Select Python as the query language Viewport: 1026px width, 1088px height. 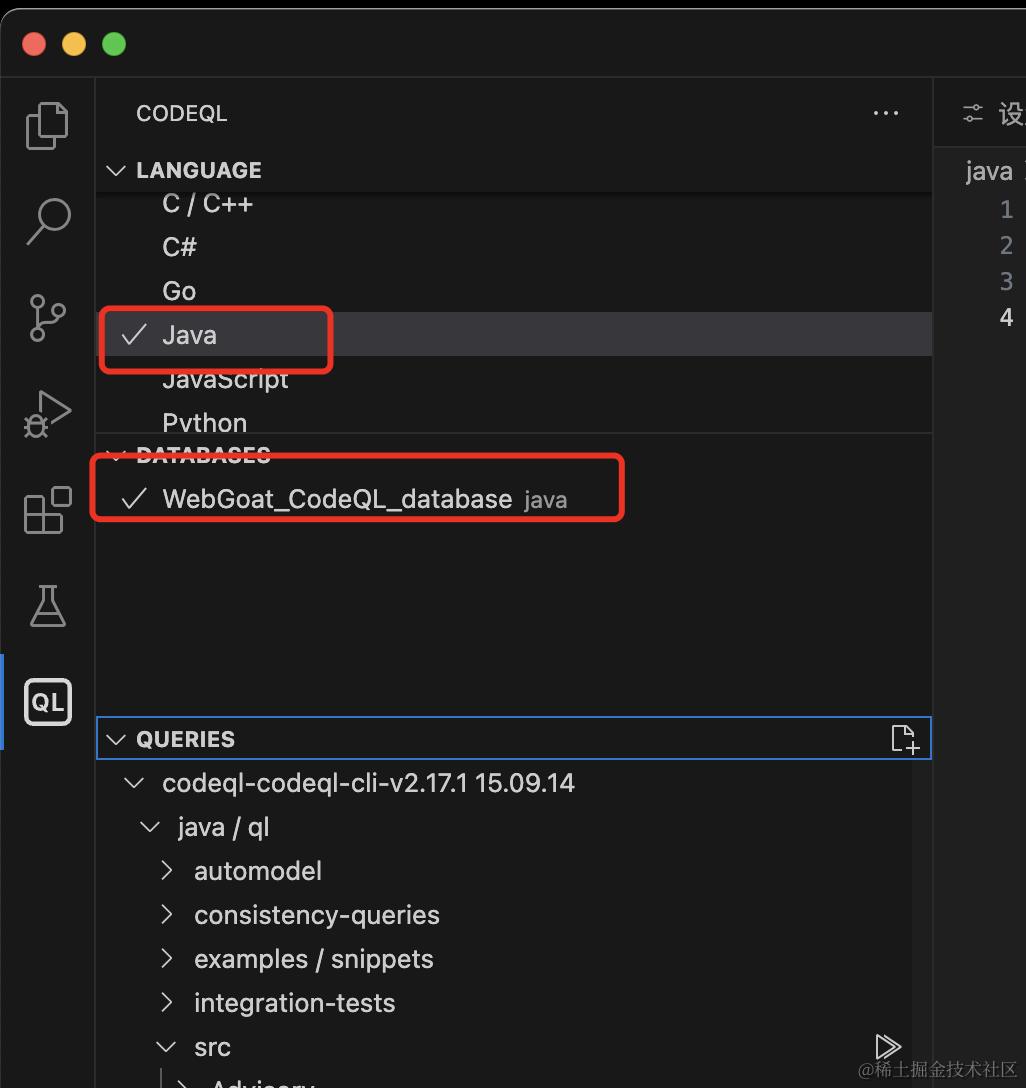[x=204, y=422]
